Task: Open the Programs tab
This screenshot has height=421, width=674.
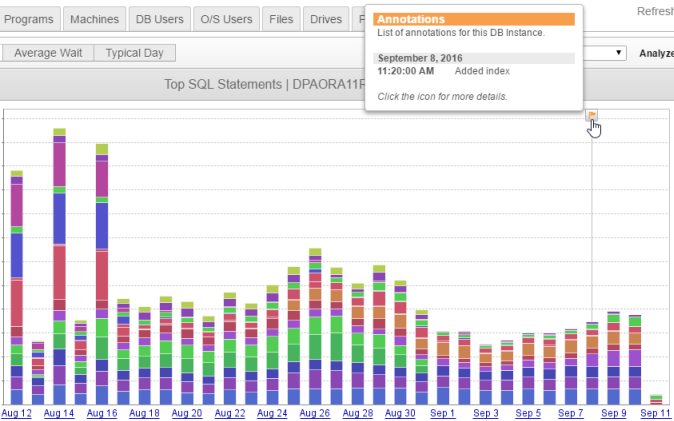Action: [x=29, y=19]
